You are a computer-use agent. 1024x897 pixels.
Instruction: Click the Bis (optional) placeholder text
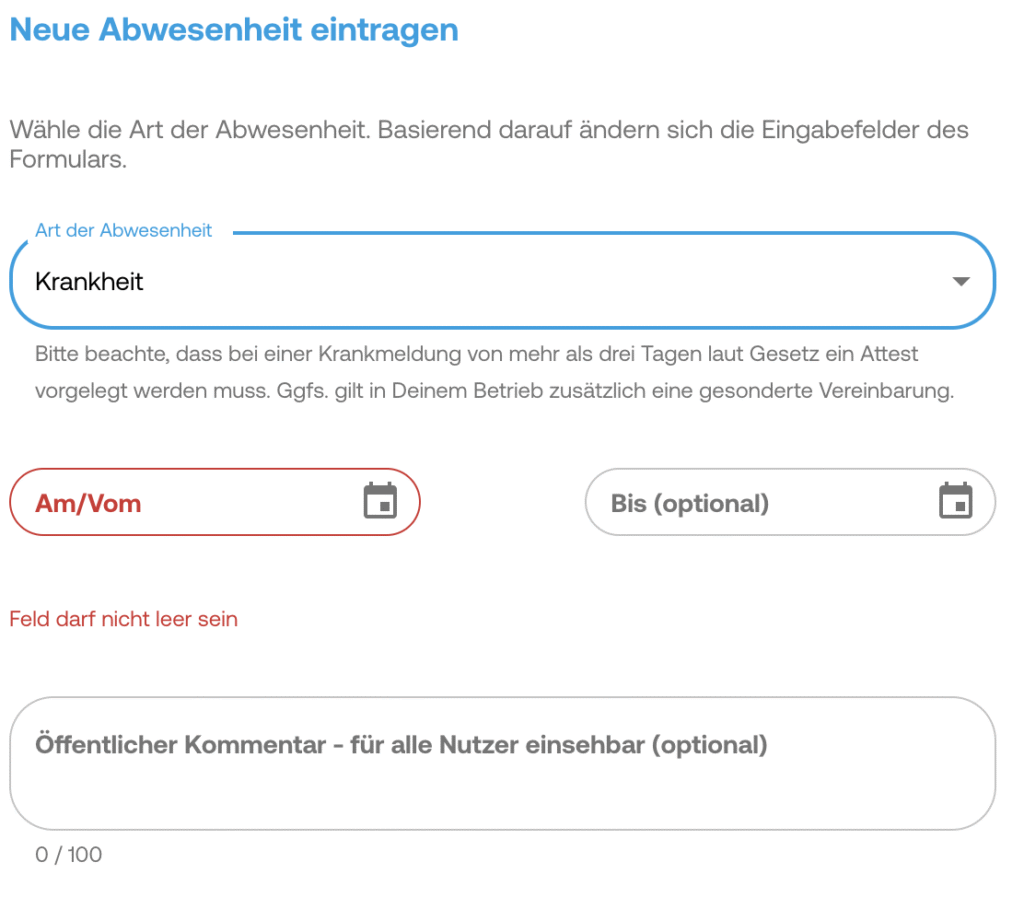click(690, 503)
